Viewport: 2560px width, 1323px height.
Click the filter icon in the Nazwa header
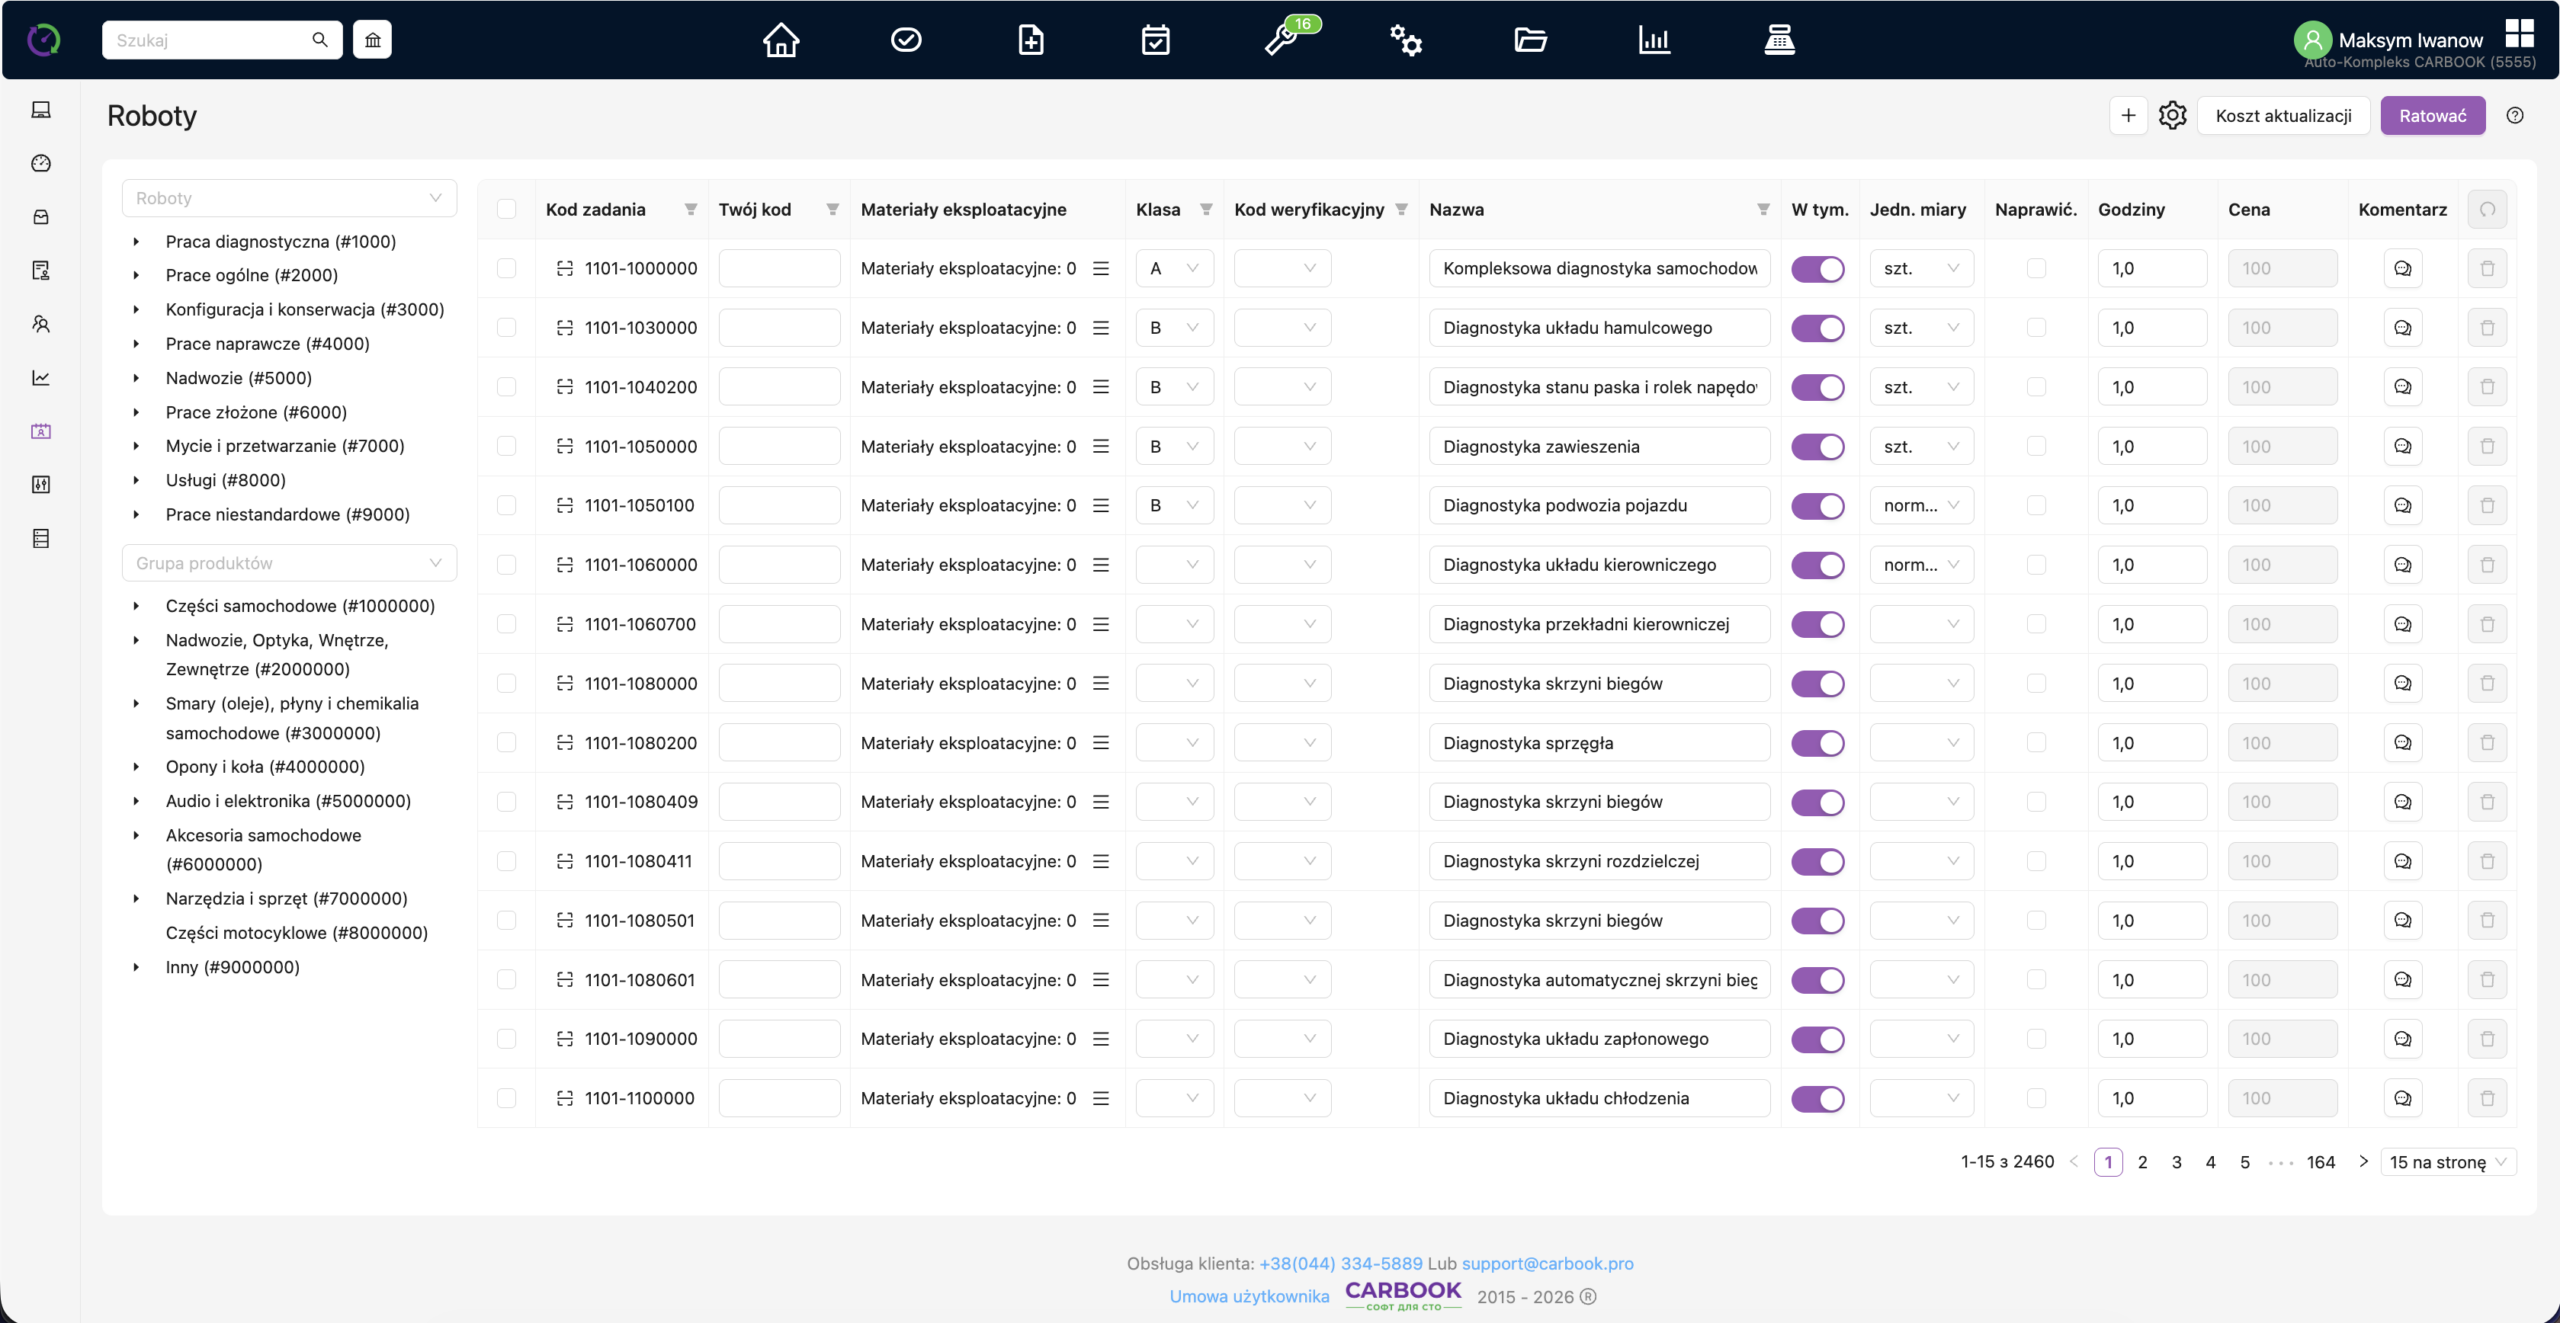point(1763,209)
